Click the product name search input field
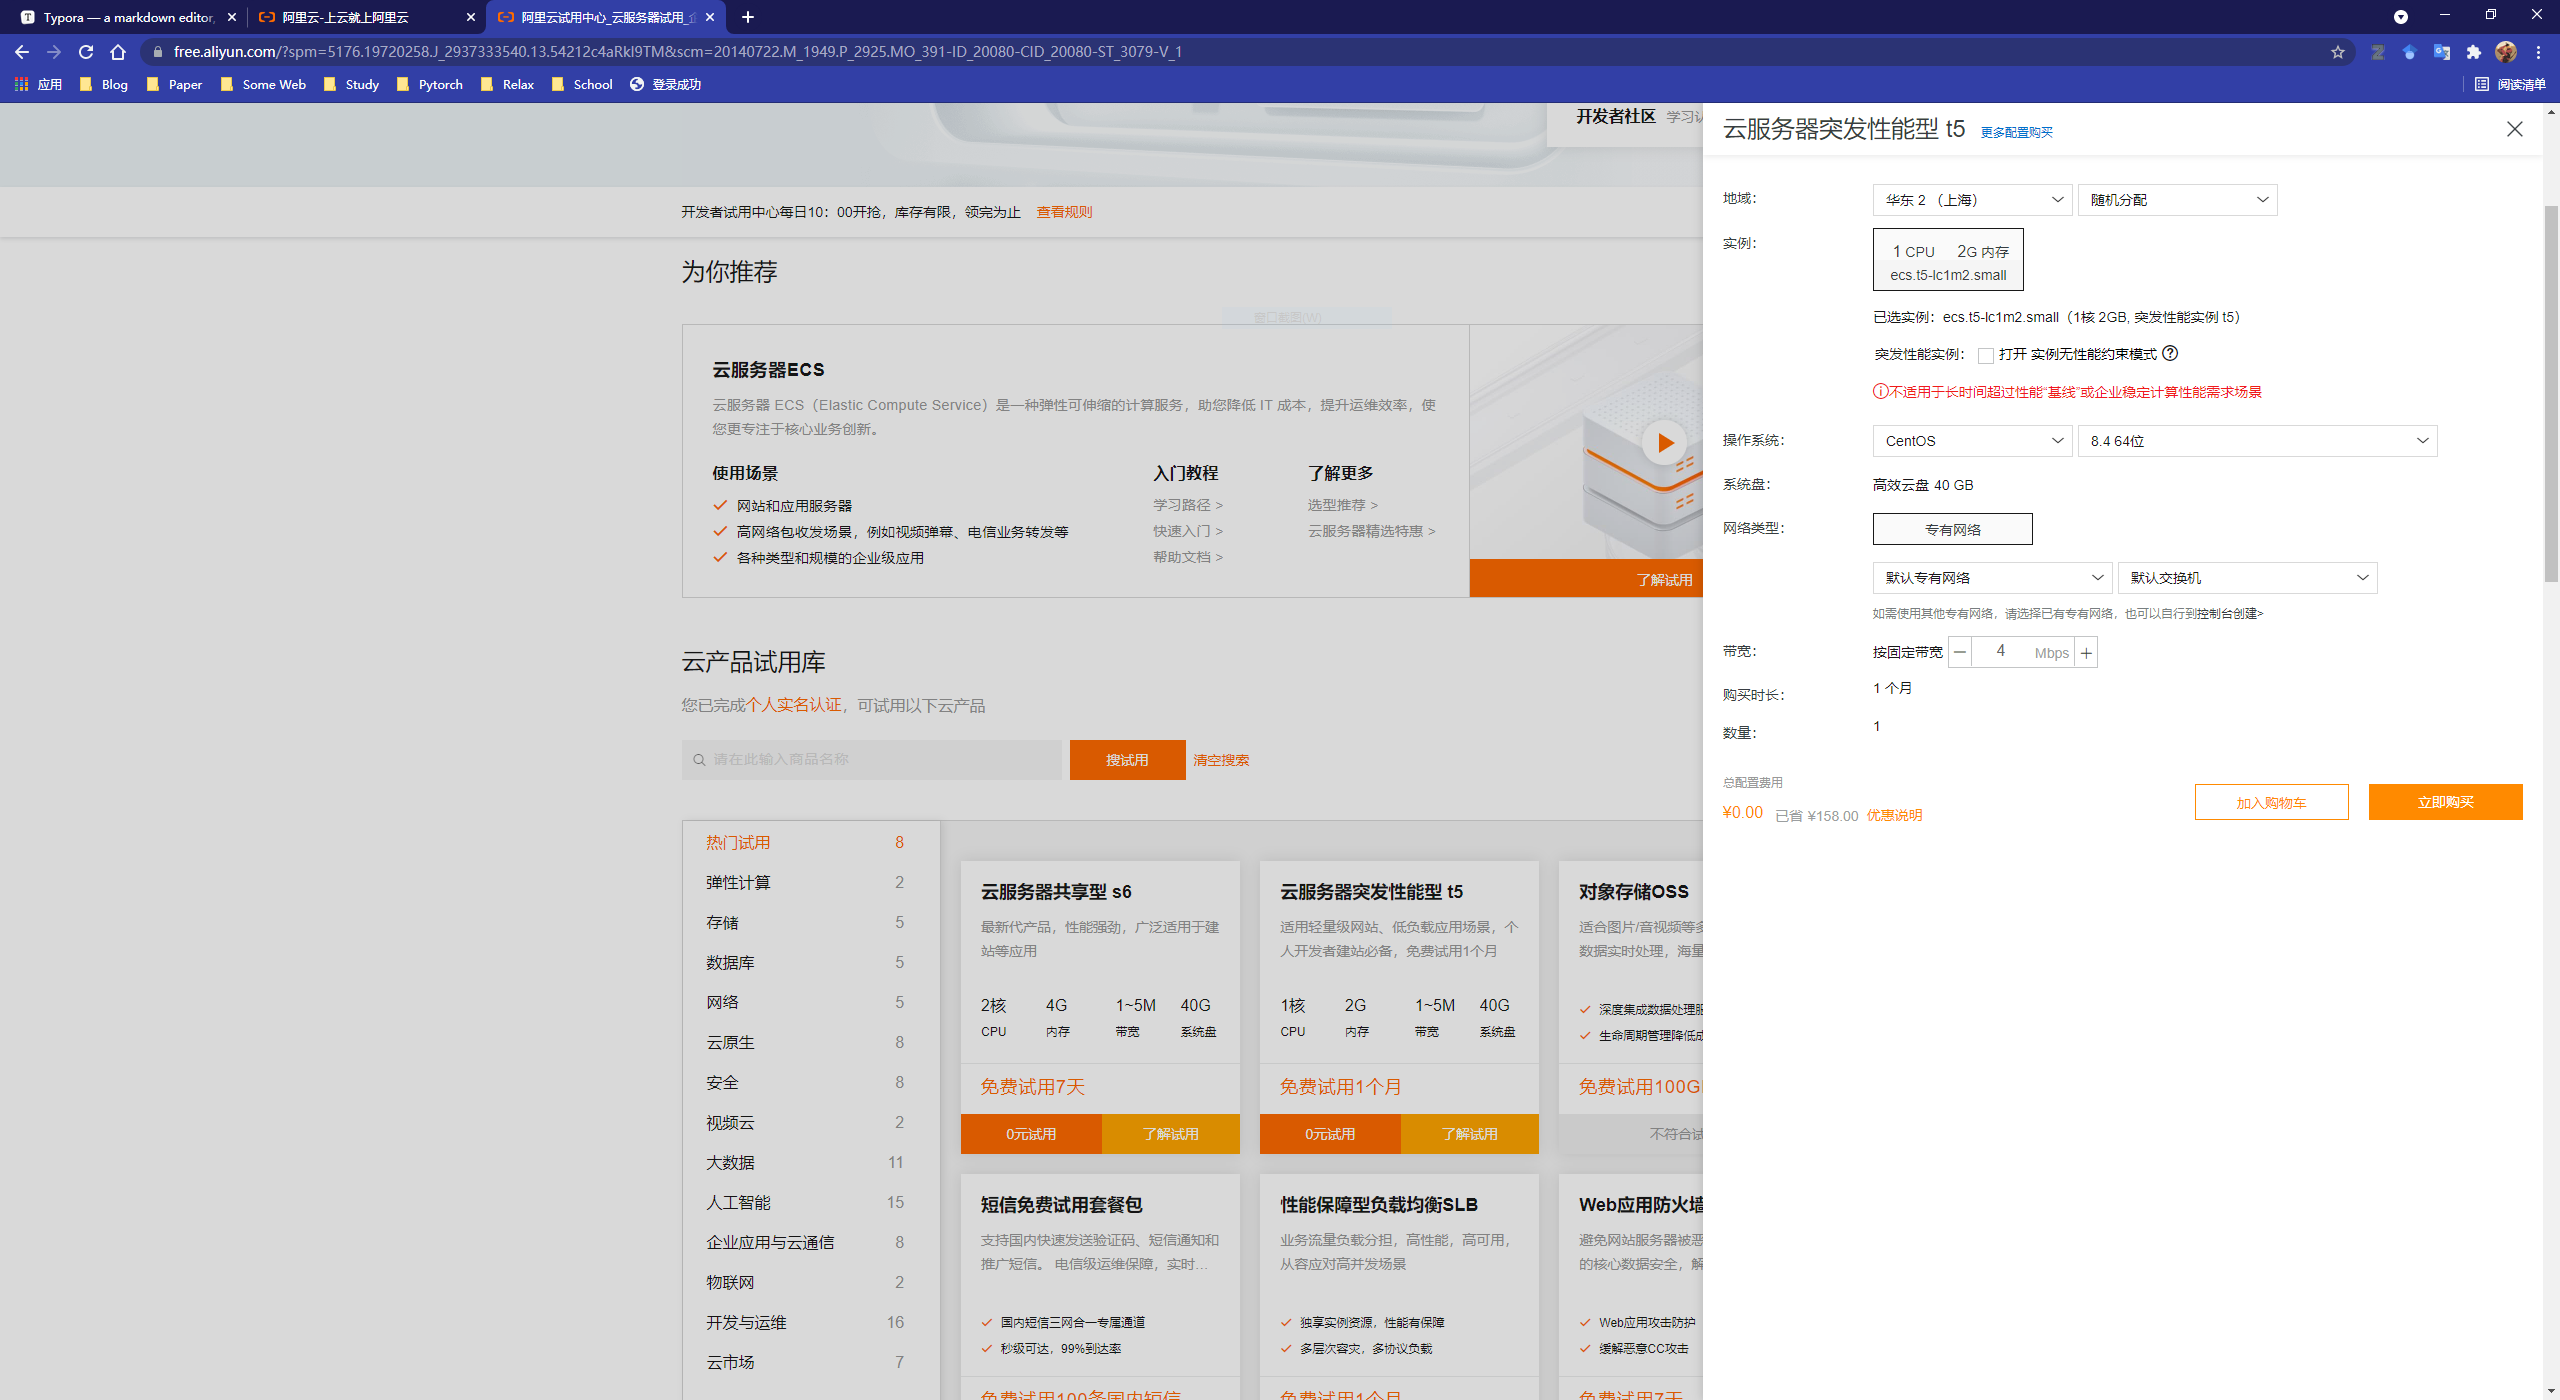 (870, 759)
